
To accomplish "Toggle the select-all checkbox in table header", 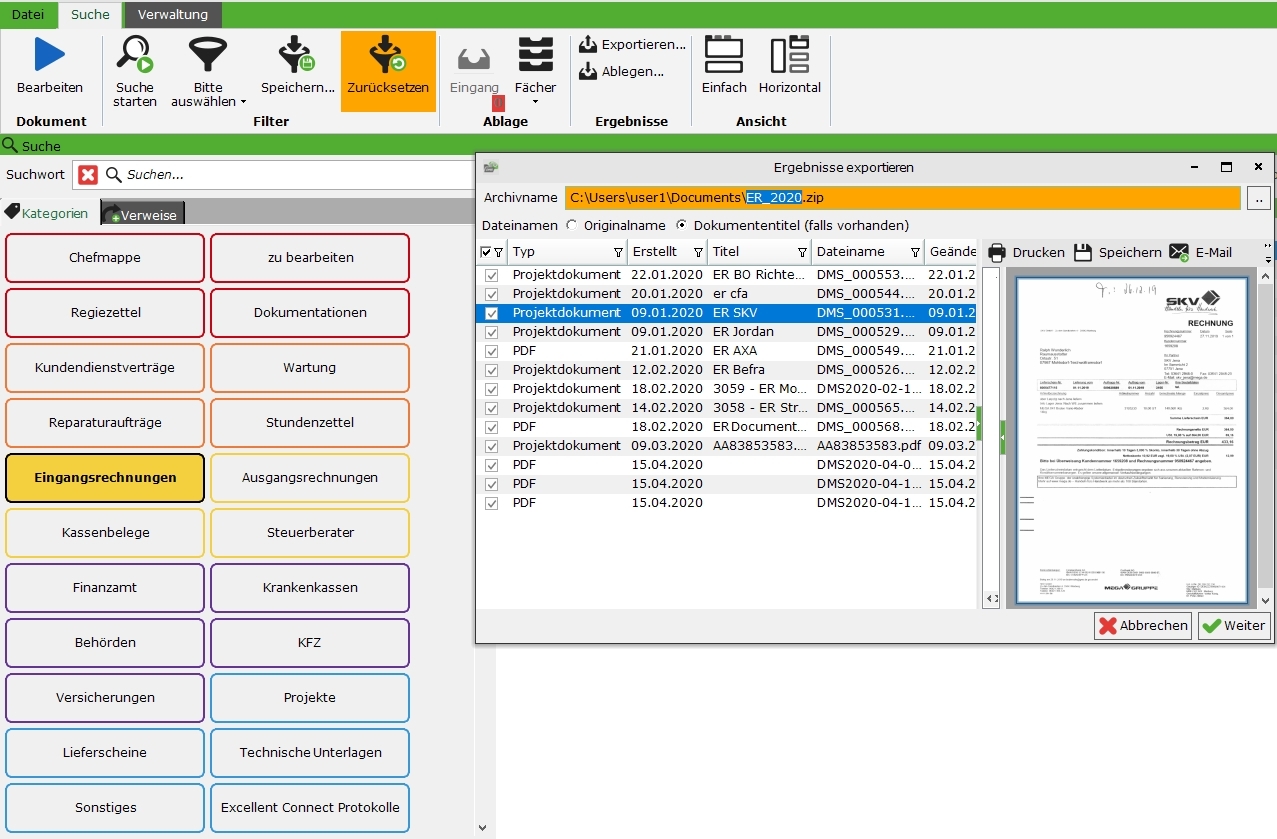I will (486, 252).
